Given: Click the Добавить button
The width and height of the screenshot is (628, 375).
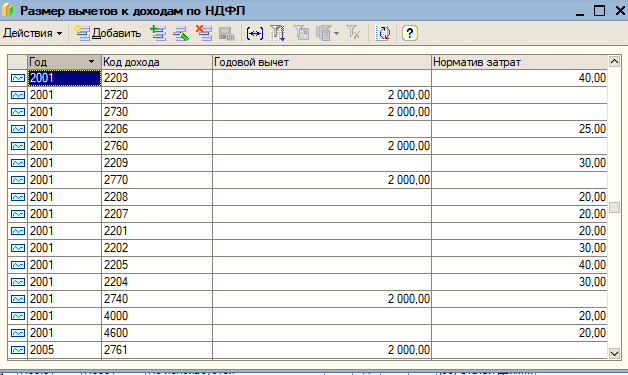Looking at the screenshot, I should point(108,33).
